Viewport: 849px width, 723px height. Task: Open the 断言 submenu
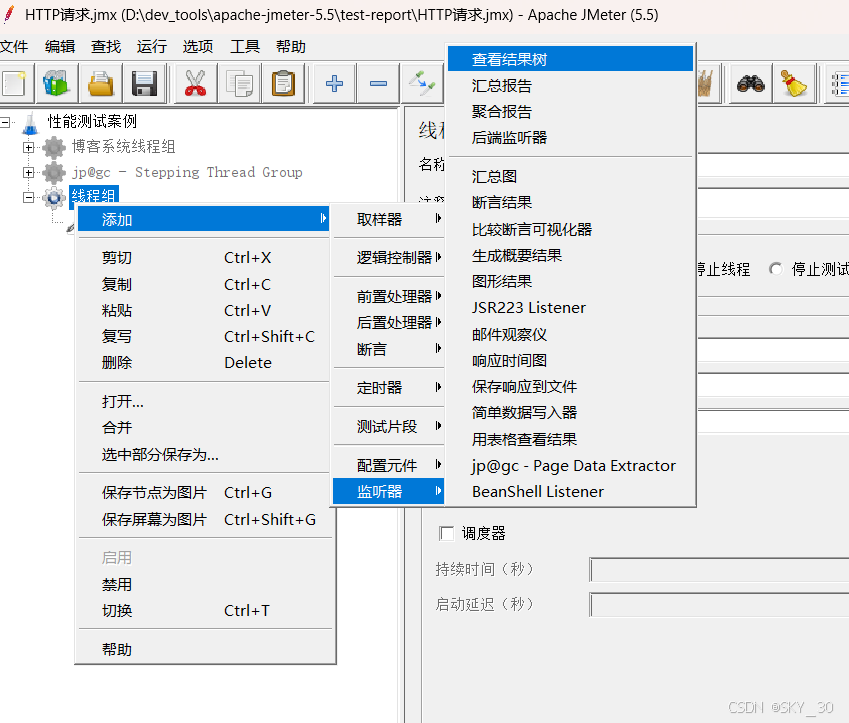(x=389, y=349)
